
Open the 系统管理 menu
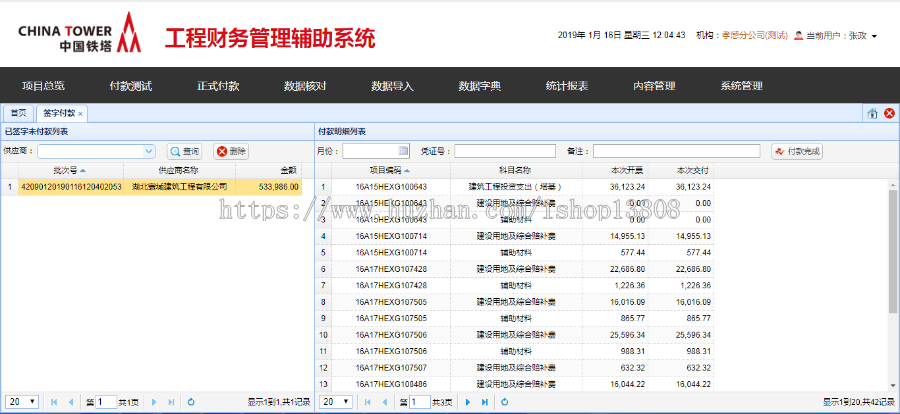click(742, 86)
